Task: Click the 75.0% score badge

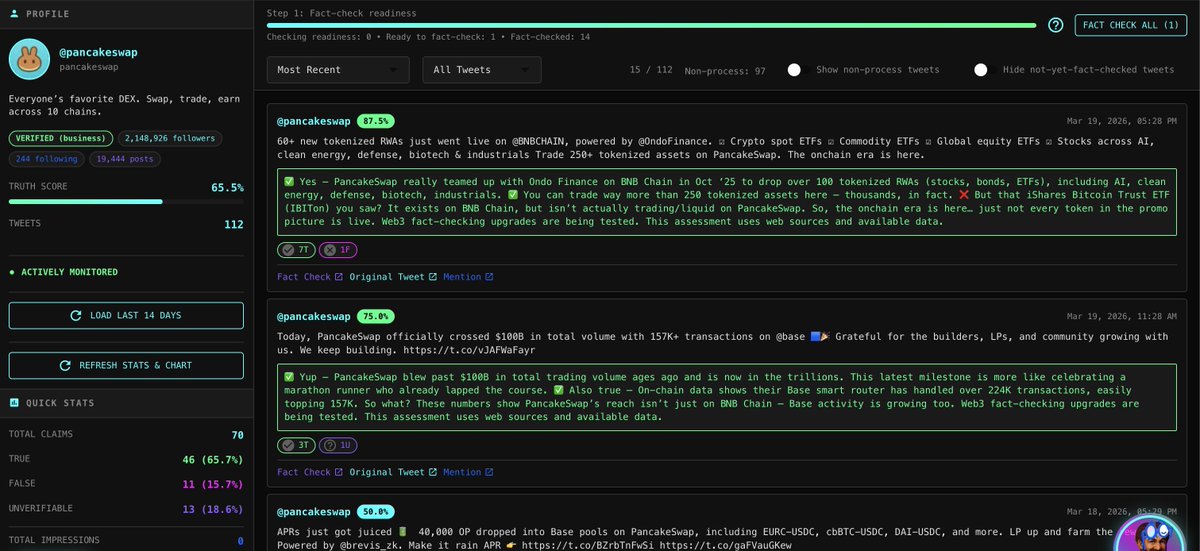Action: (375, 316)
